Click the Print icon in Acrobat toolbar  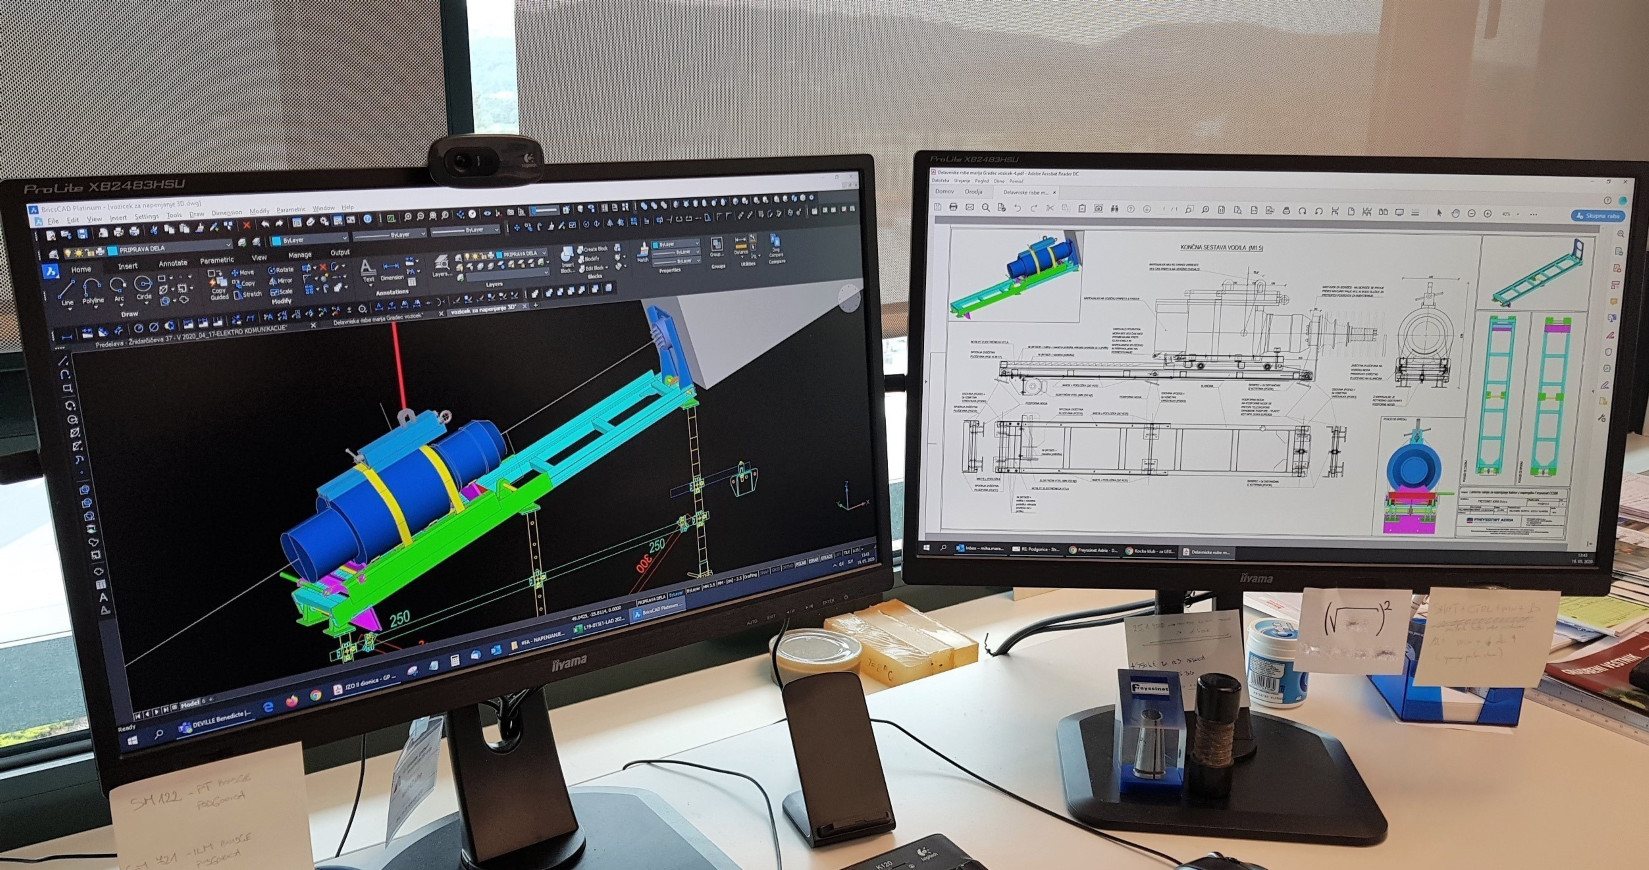pos(953,207)
